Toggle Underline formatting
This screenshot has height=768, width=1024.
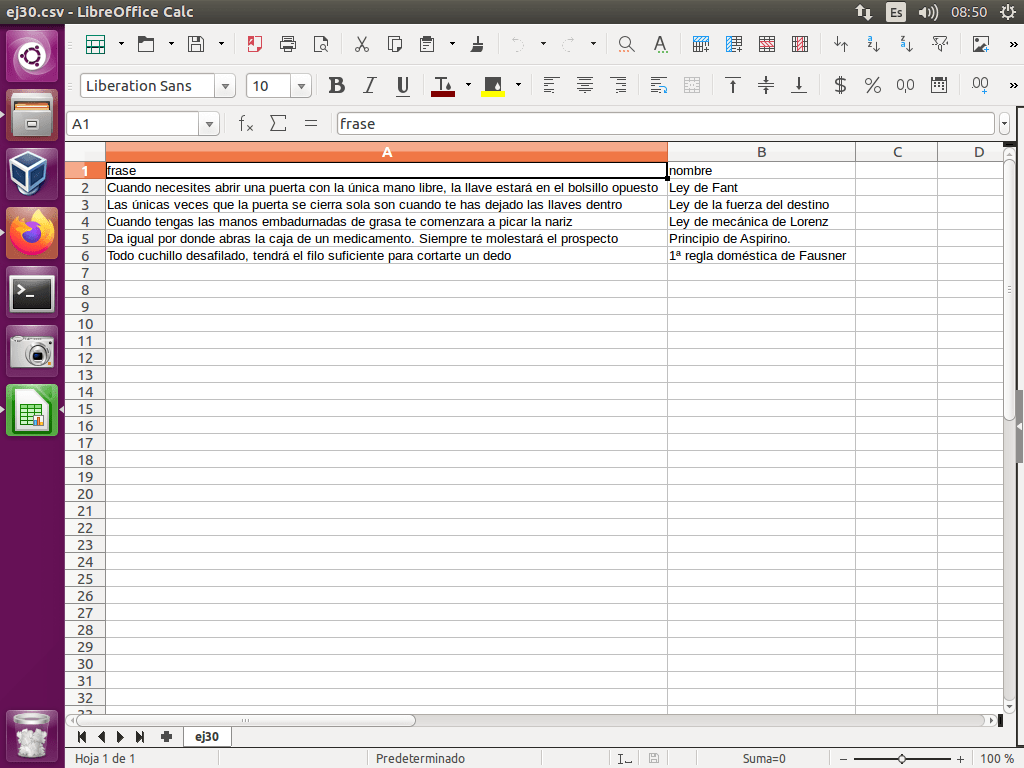tap(403, 86)
